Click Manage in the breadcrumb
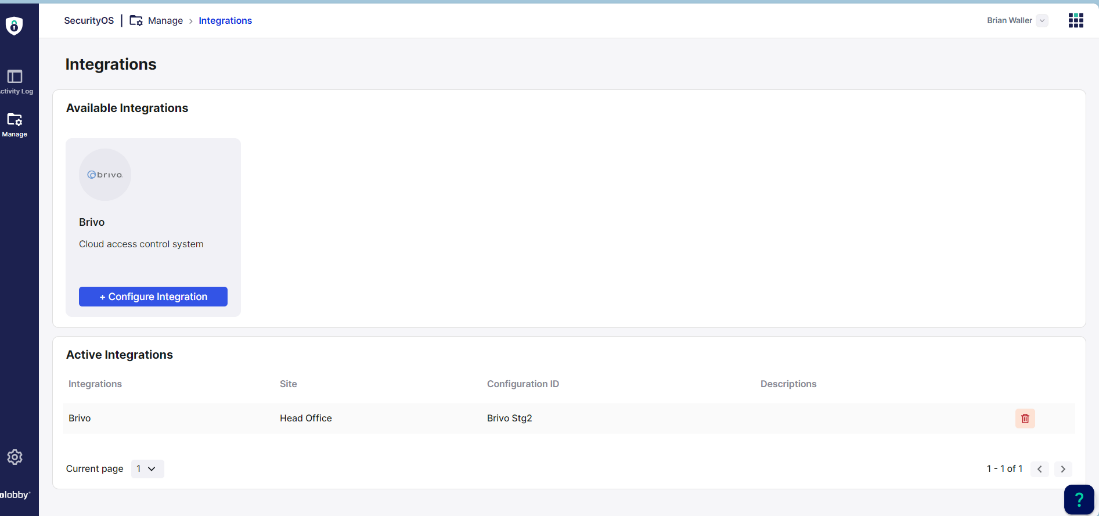 click(x=165, y=20)
